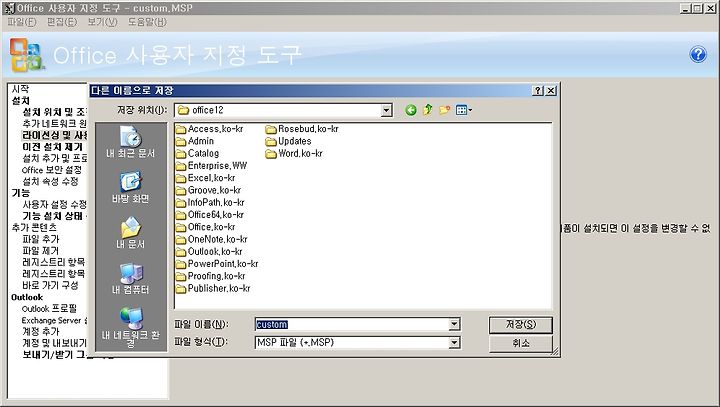Select the Updates folder

(x=289, y=141)
